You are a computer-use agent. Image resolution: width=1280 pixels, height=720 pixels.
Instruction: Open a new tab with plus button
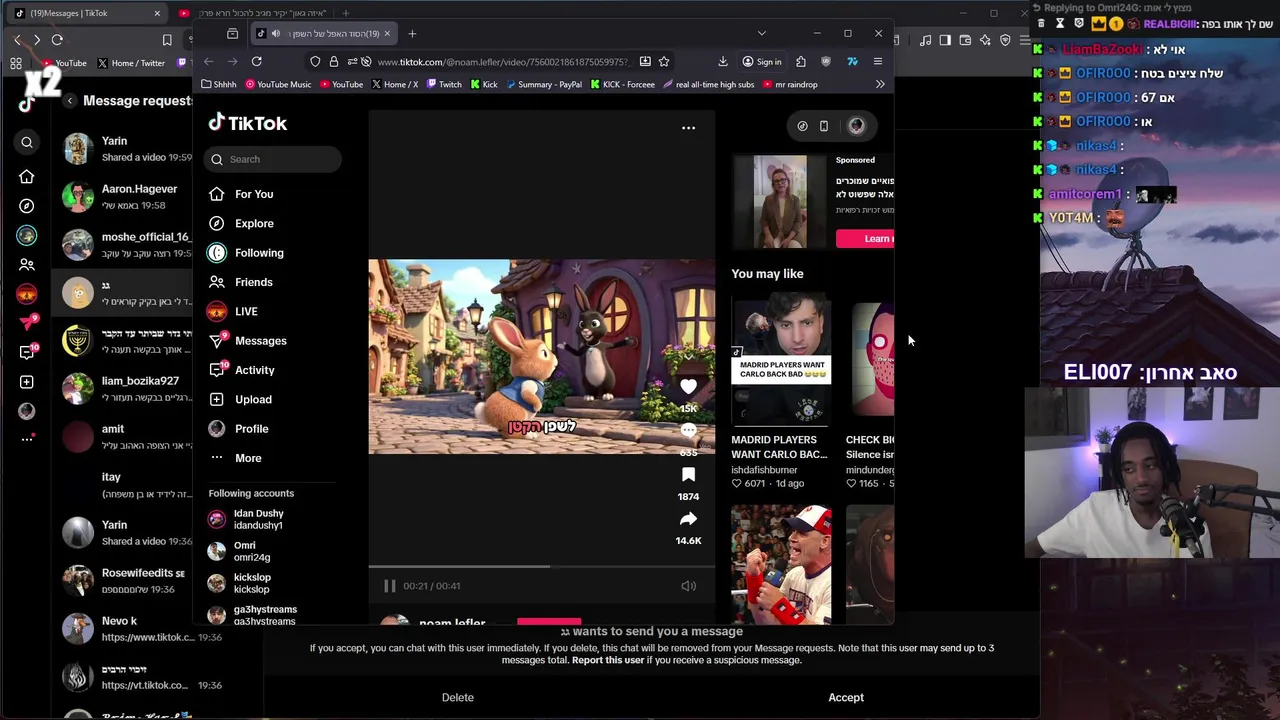[x=412, y=33]
